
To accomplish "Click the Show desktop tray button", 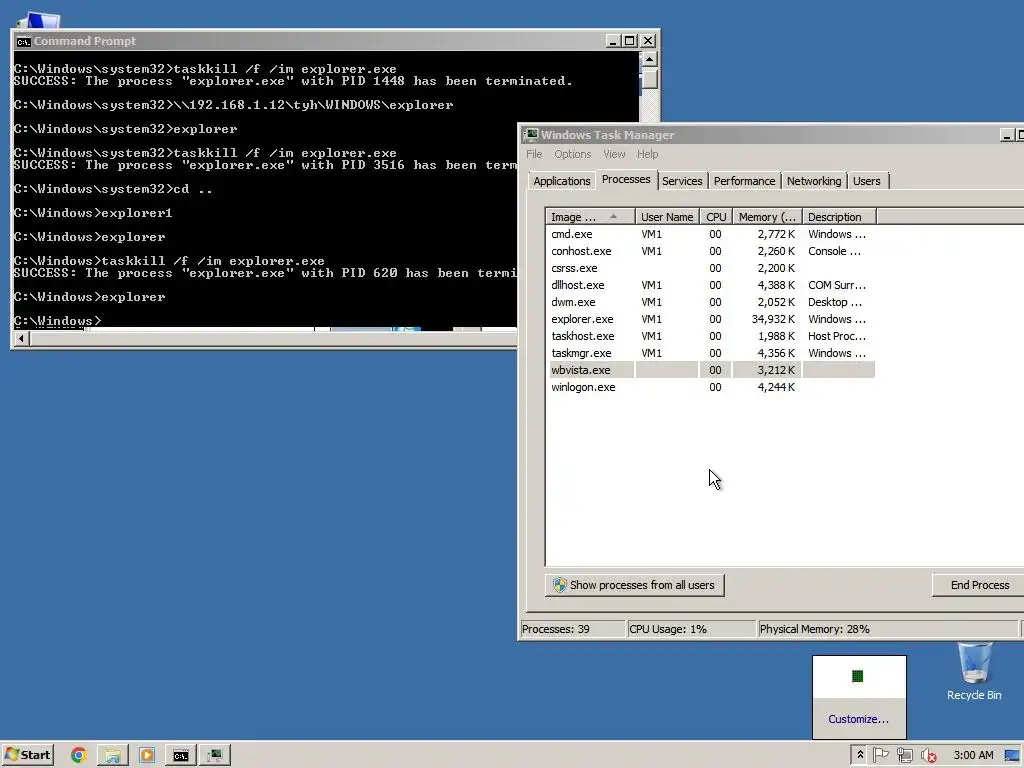I will pyautogui.click(x=1012, y=755).
